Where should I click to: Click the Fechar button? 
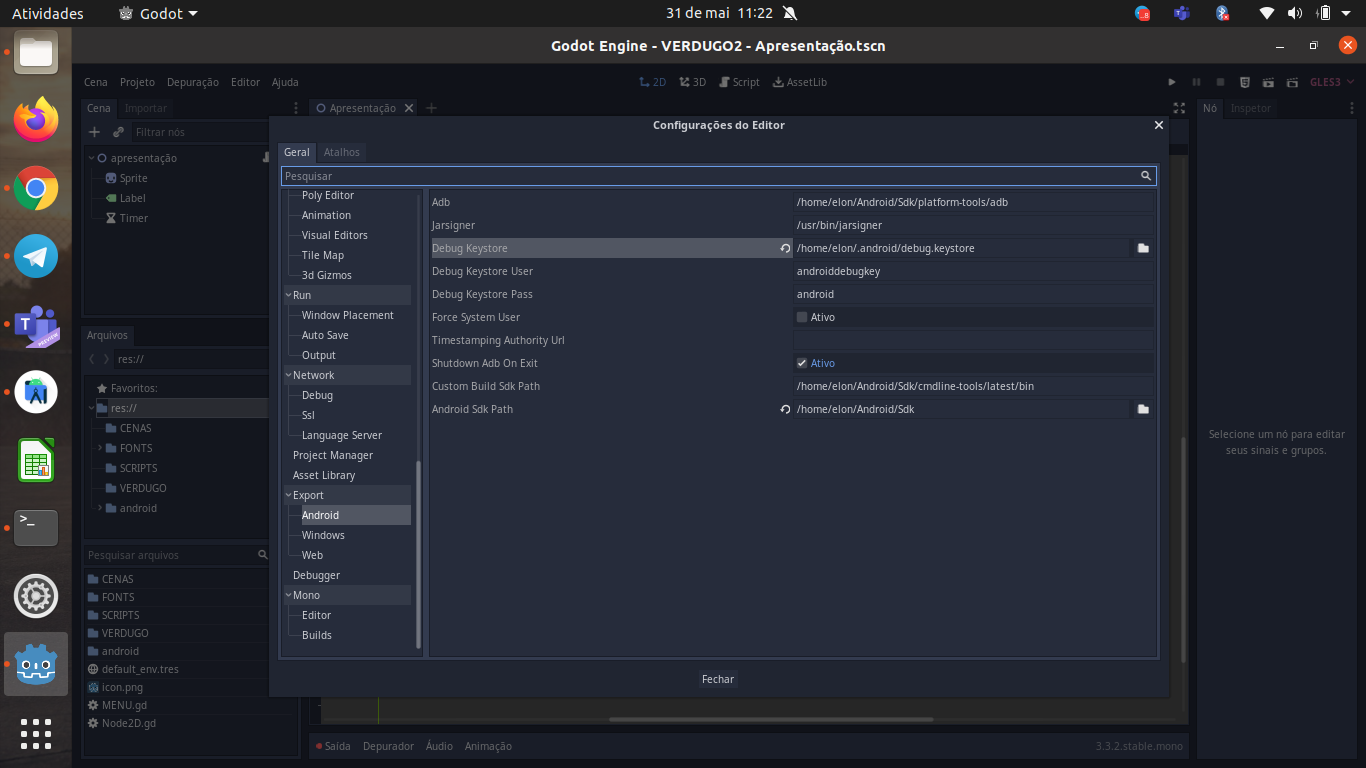click(718, 679)
